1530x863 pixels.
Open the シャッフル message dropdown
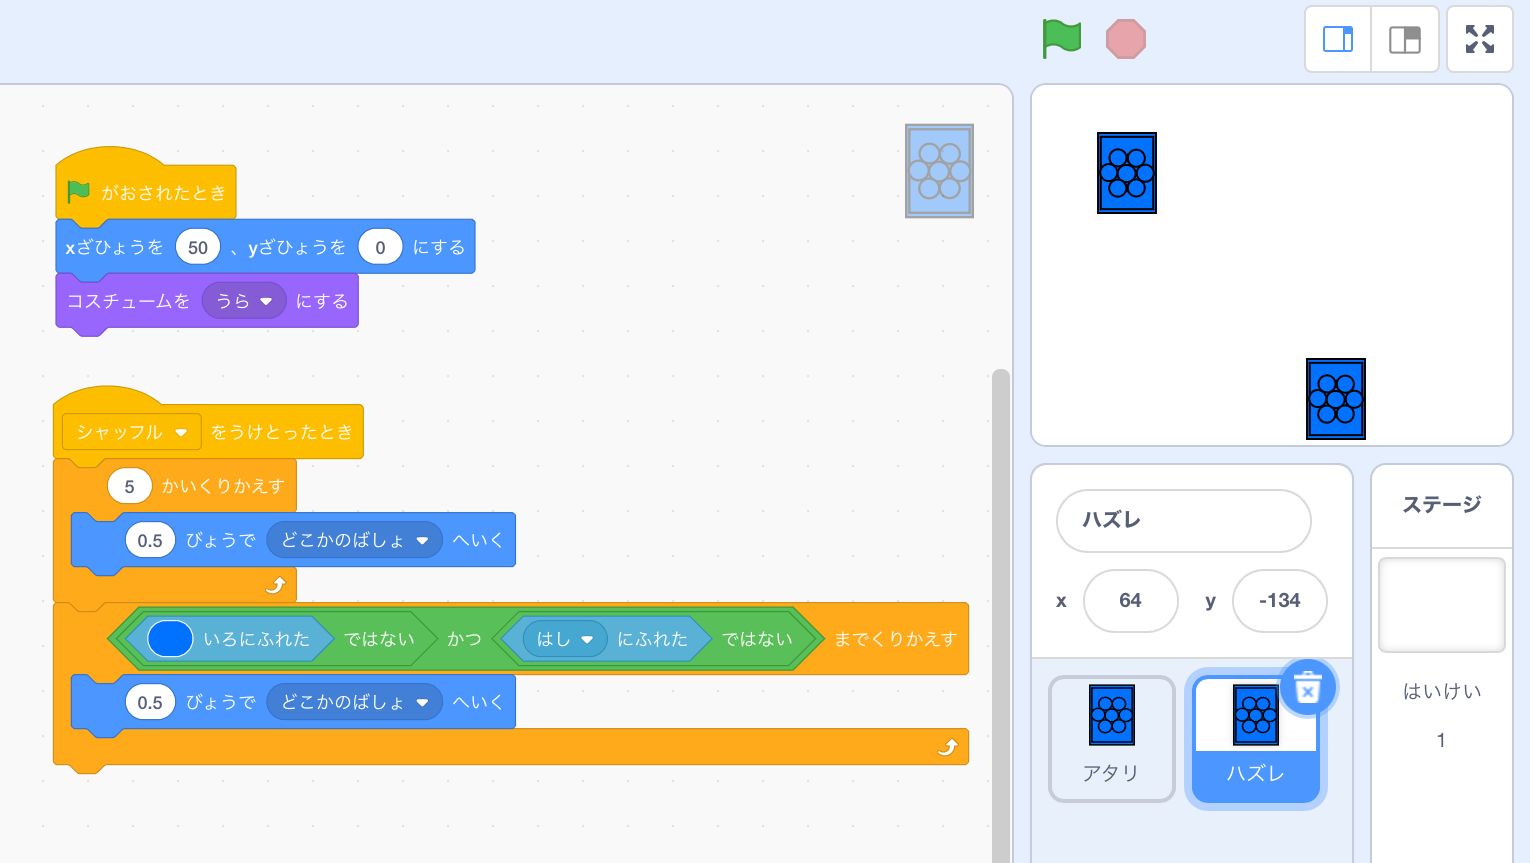pos(131,432)
